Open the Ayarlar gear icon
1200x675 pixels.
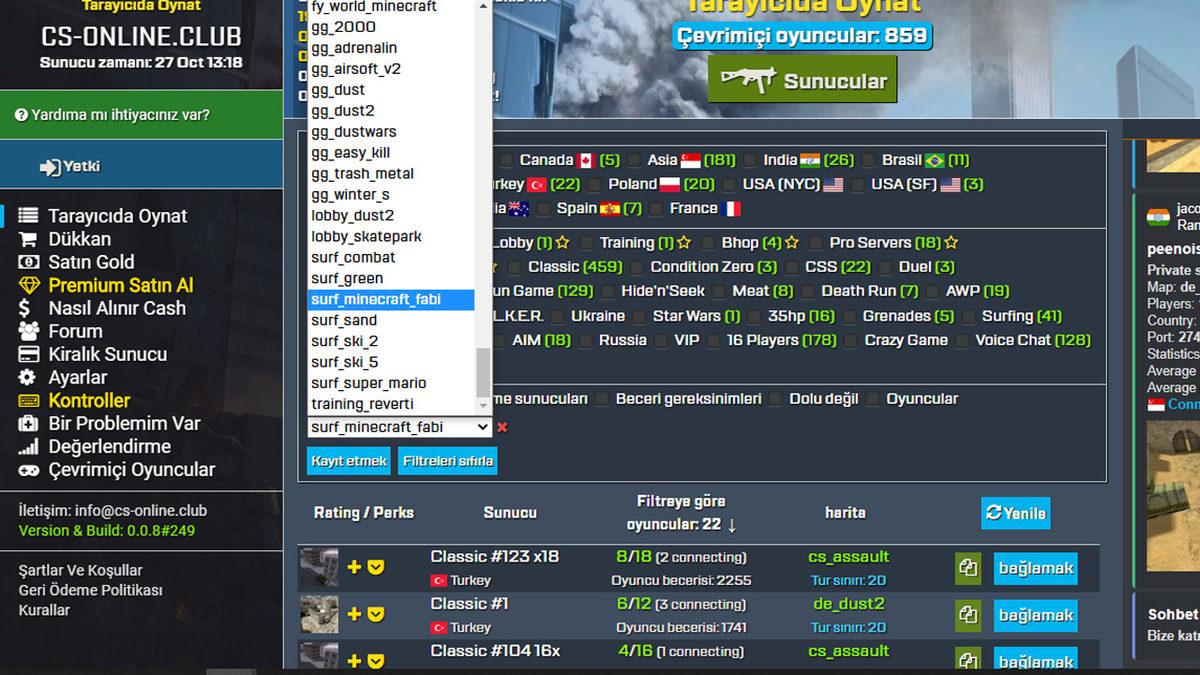tap(27, 376)
